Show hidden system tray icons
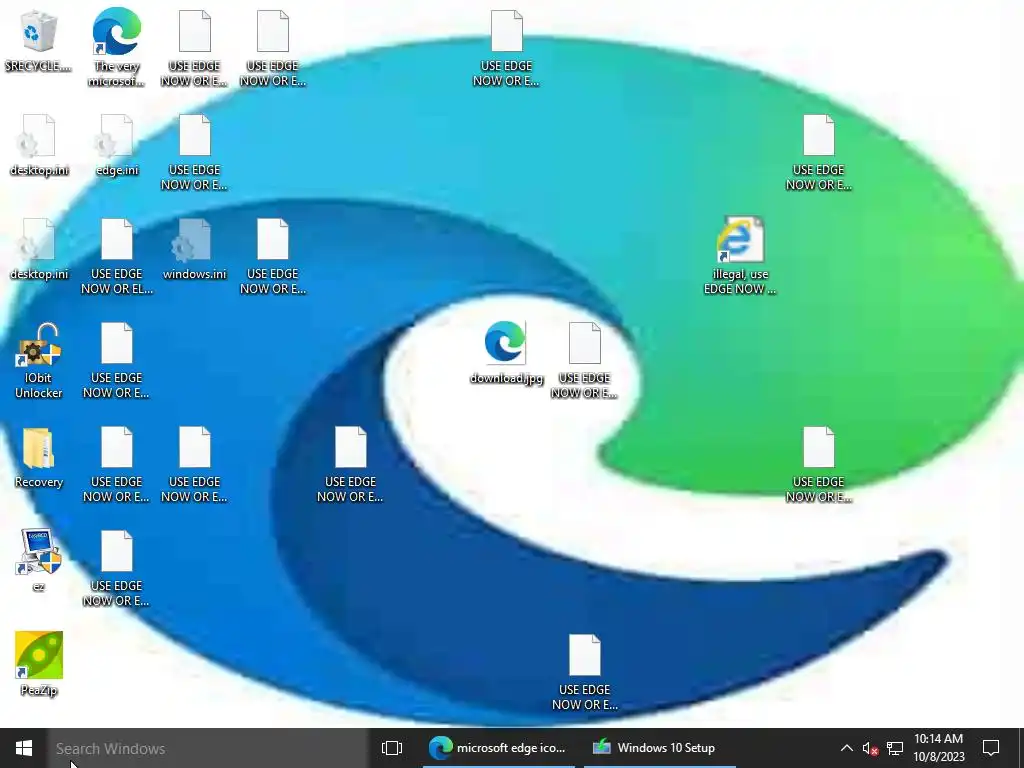Image resolution: width=1024 pixels, height=768 pixels. pyautogui.click(x=846, y=748)
